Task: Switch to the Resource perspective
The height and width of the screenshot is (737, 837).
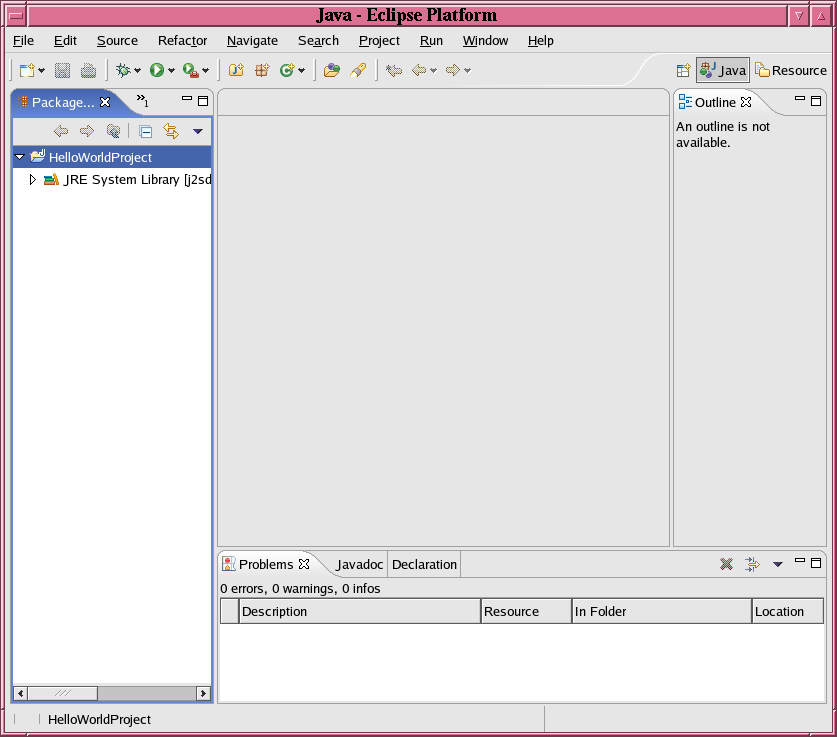Action: [791, 70]
